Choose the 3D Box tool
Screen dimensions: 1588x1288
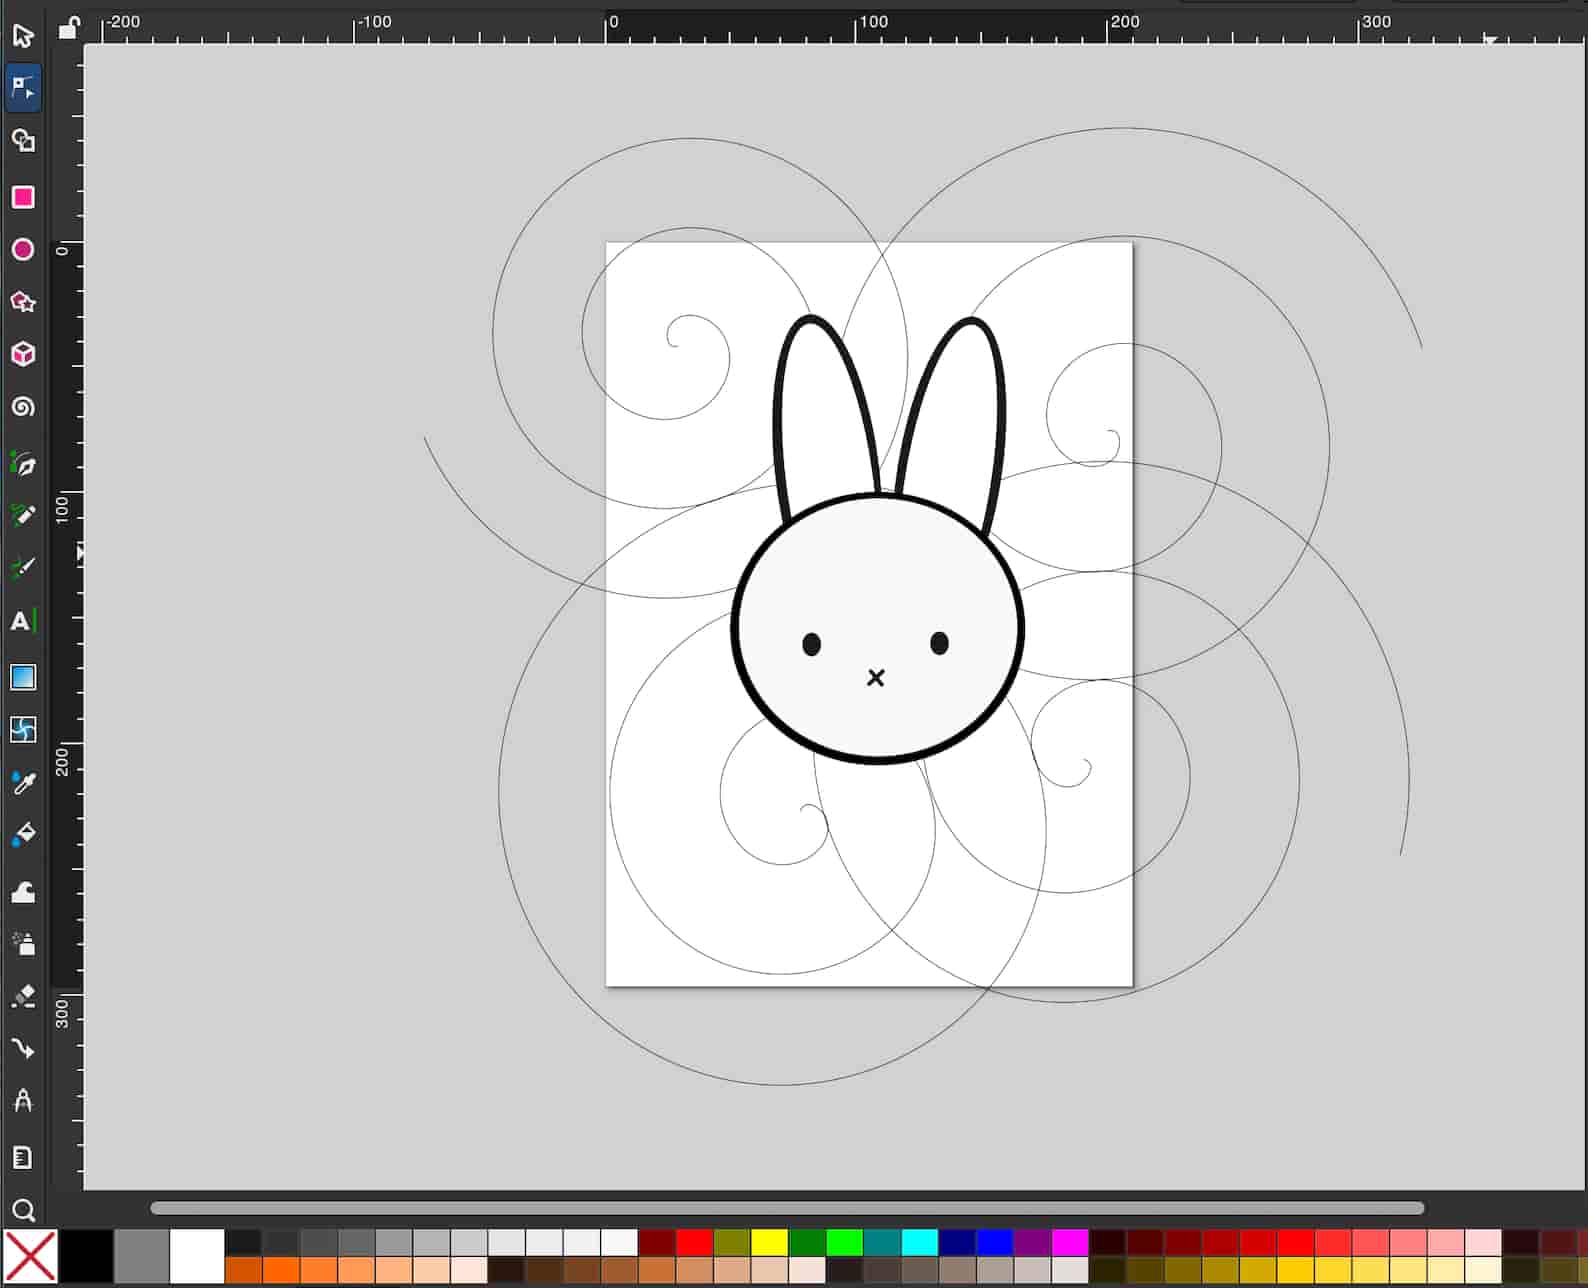pyautogui.click(x=23, y=354)
